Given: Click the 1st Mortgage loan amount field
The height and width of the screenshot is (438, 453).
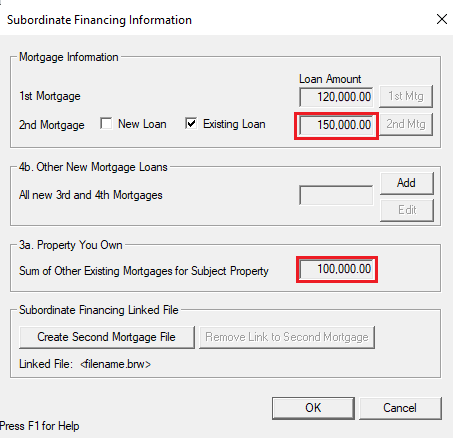Looking at the screenshot, I should [336, 97].
